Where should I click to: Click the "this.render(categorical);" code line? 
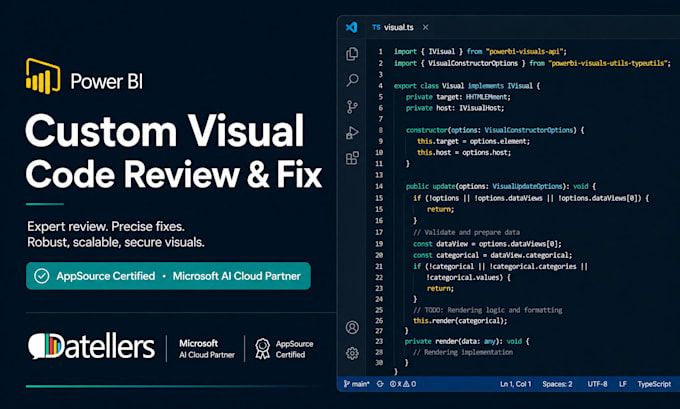pos(460,321)
